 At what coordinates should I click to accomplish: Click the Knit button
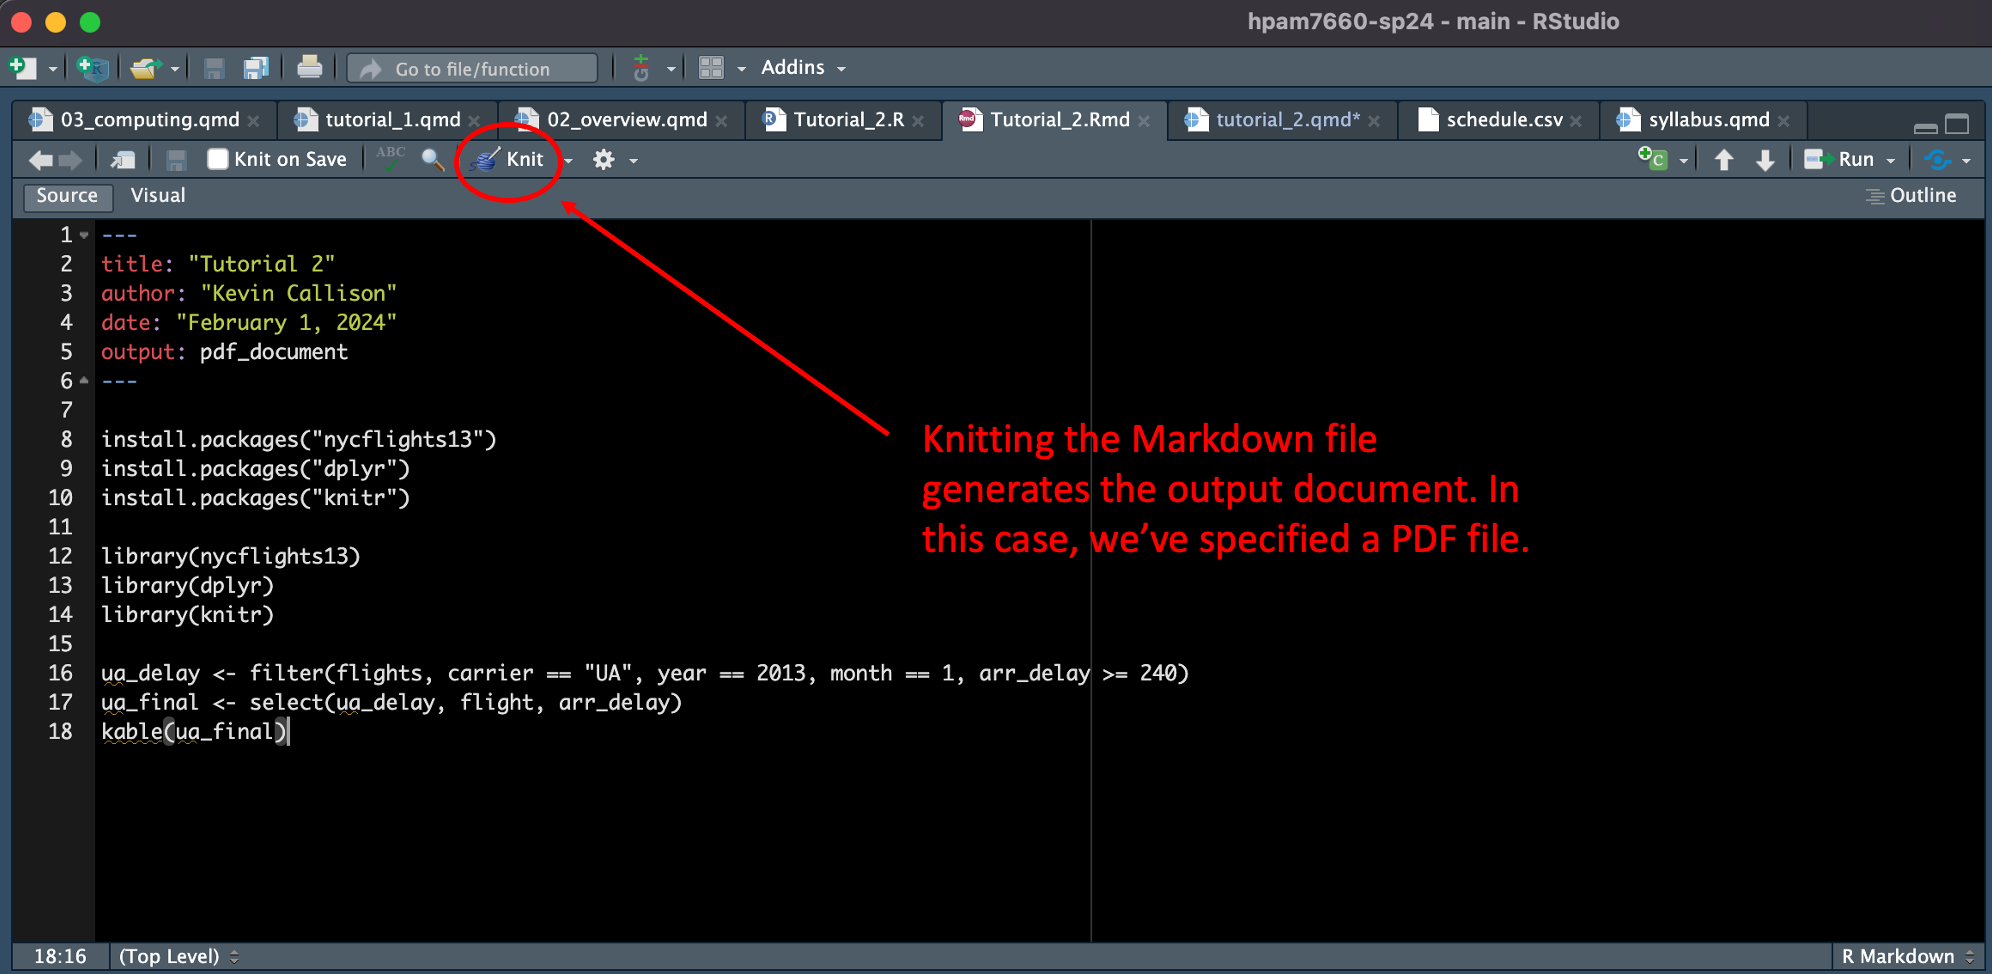508,159
